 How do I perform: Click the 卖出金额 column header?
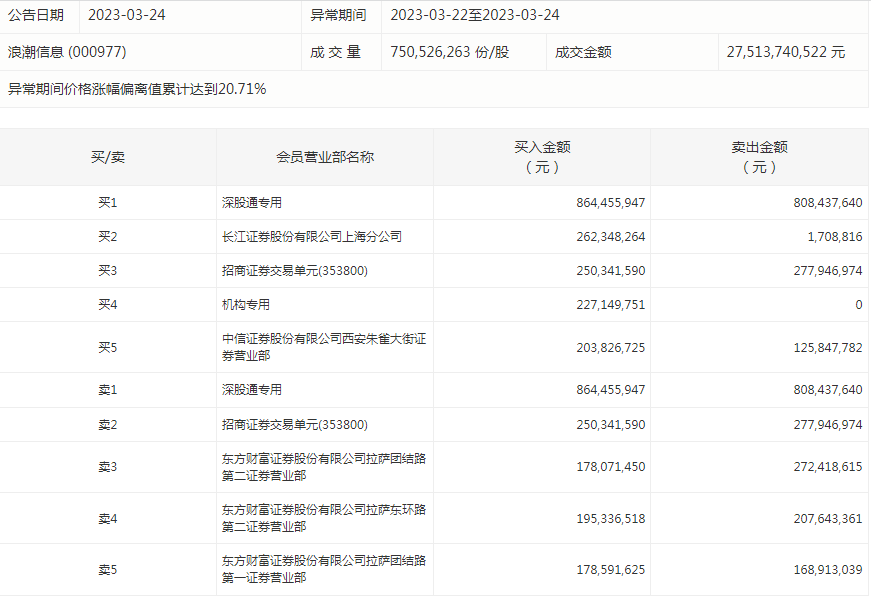[x=759, y=157]
